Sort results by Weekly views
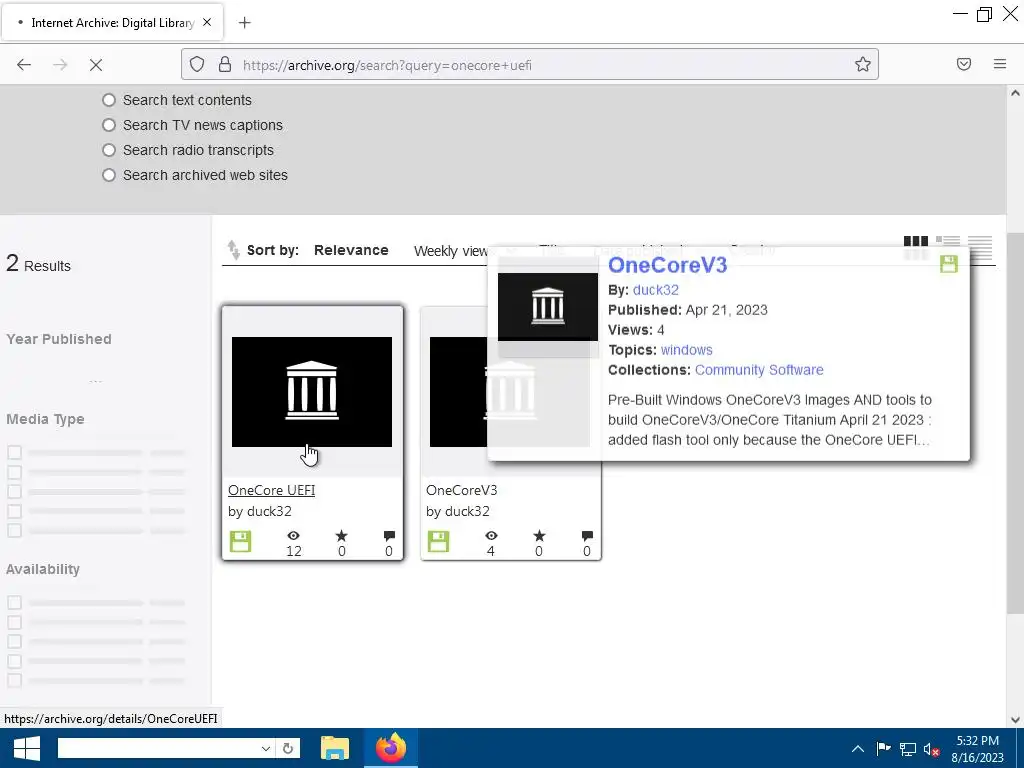Screen dimensions: 1024x768 tap(451, 251)
